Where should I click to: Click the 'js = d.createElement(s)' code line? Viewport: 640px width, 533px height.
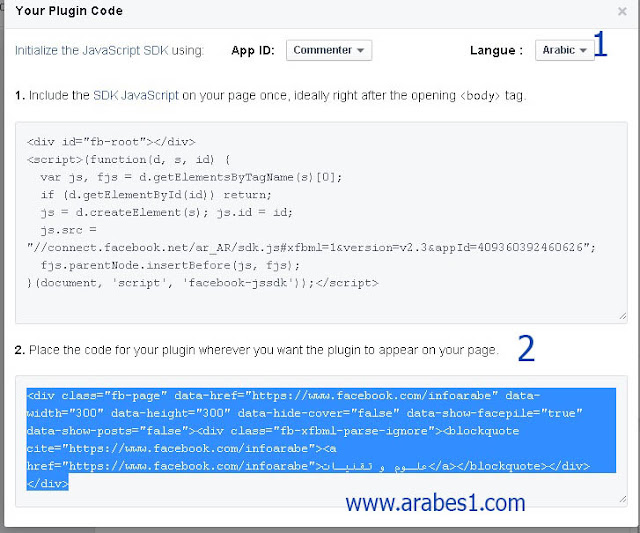(x=167, y=212)
